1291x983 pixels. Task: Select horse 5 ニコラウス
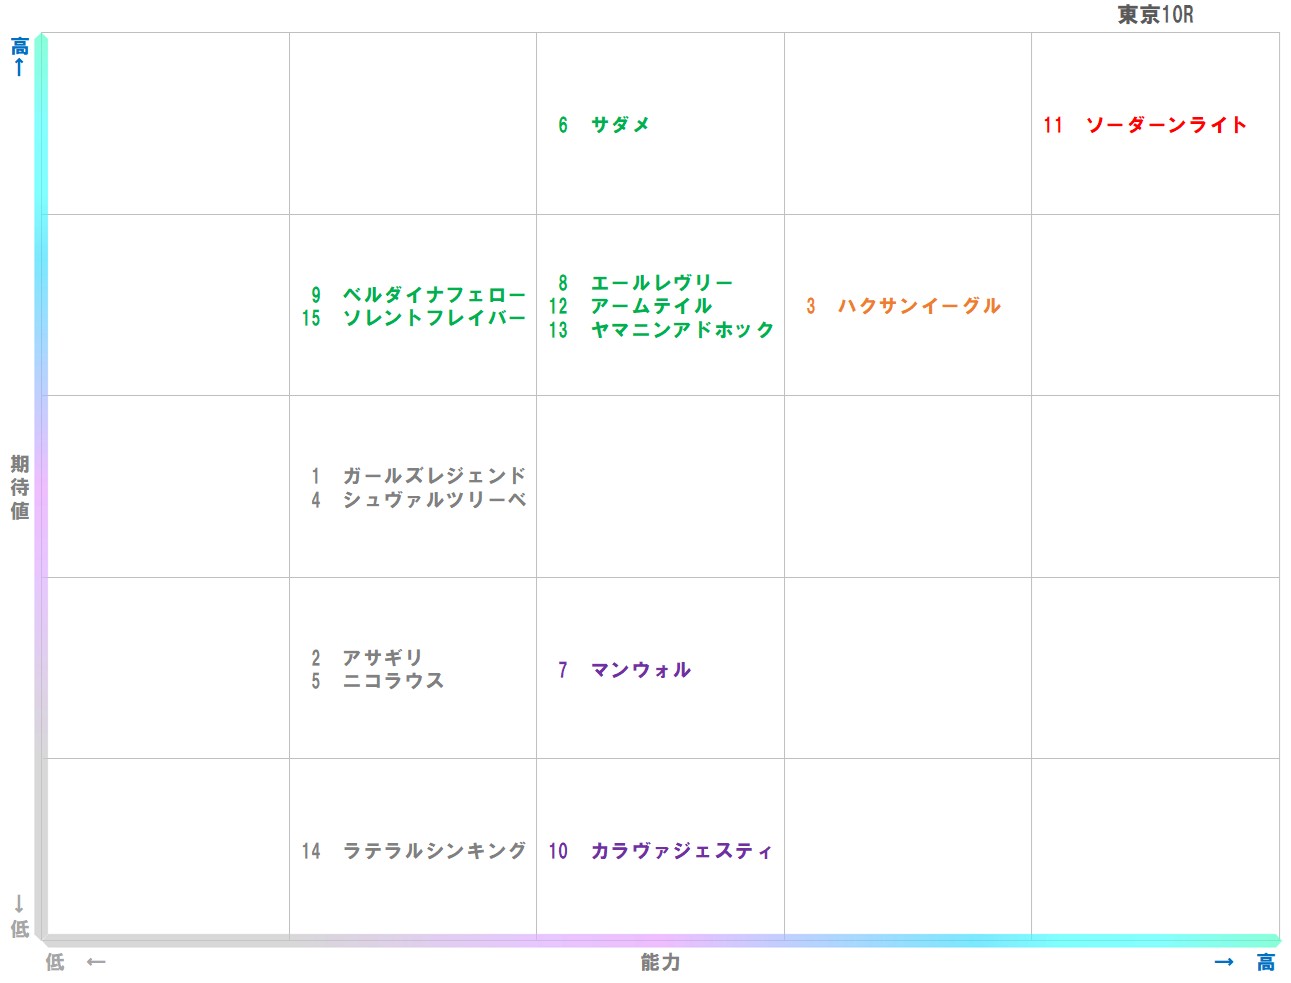[x=377, y=681]
